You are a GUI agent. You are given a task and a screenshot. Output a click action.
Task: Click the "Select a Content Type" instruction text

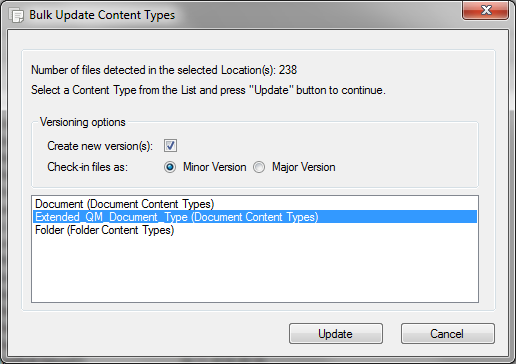[x=208, y=90]
